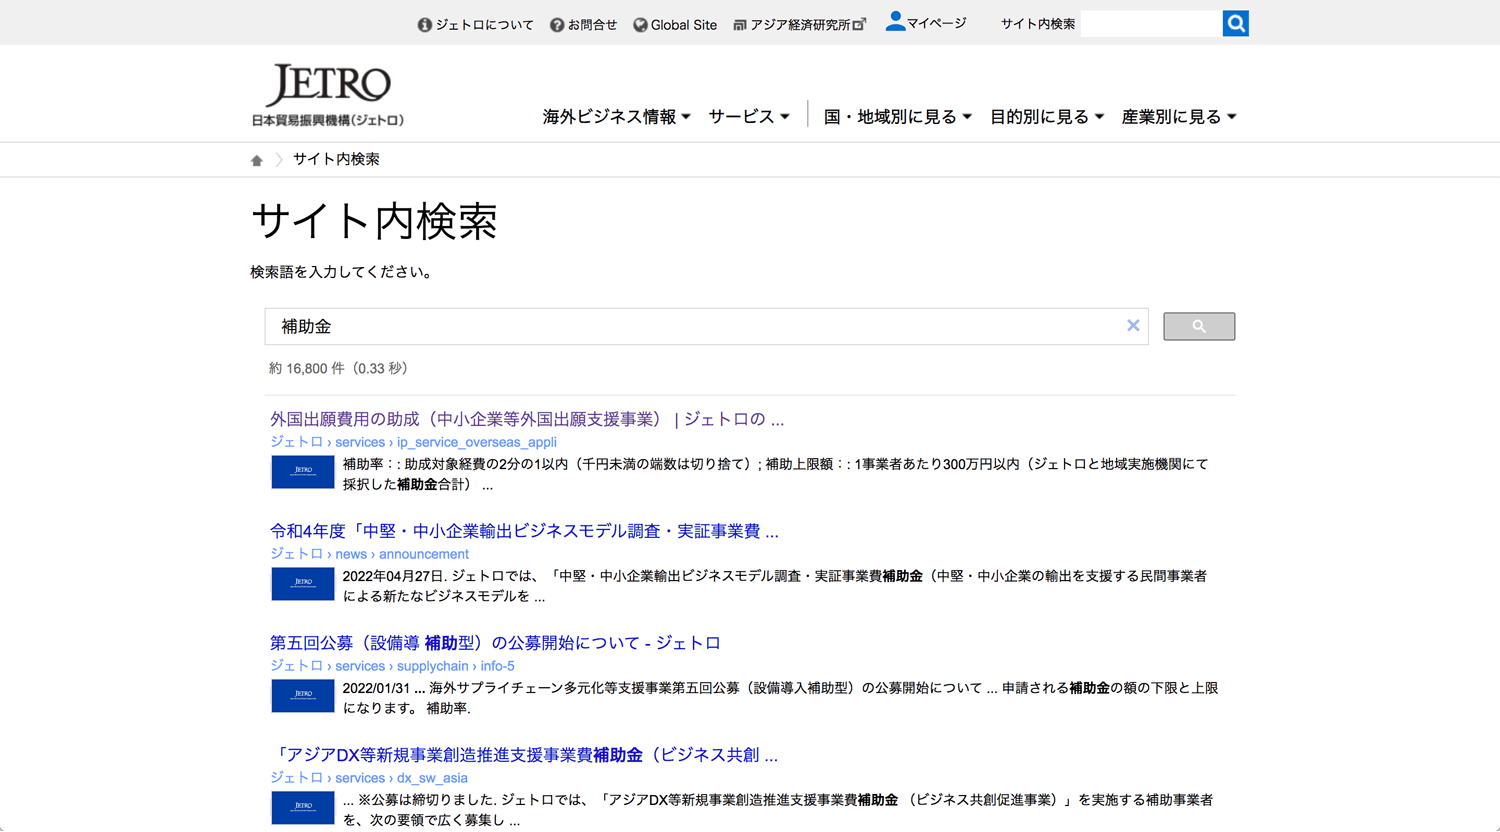The width and height of the screenshot is (1500, 832).
Task: Click the サイト内検索 breadcrumb text
Action: point(336,159)
